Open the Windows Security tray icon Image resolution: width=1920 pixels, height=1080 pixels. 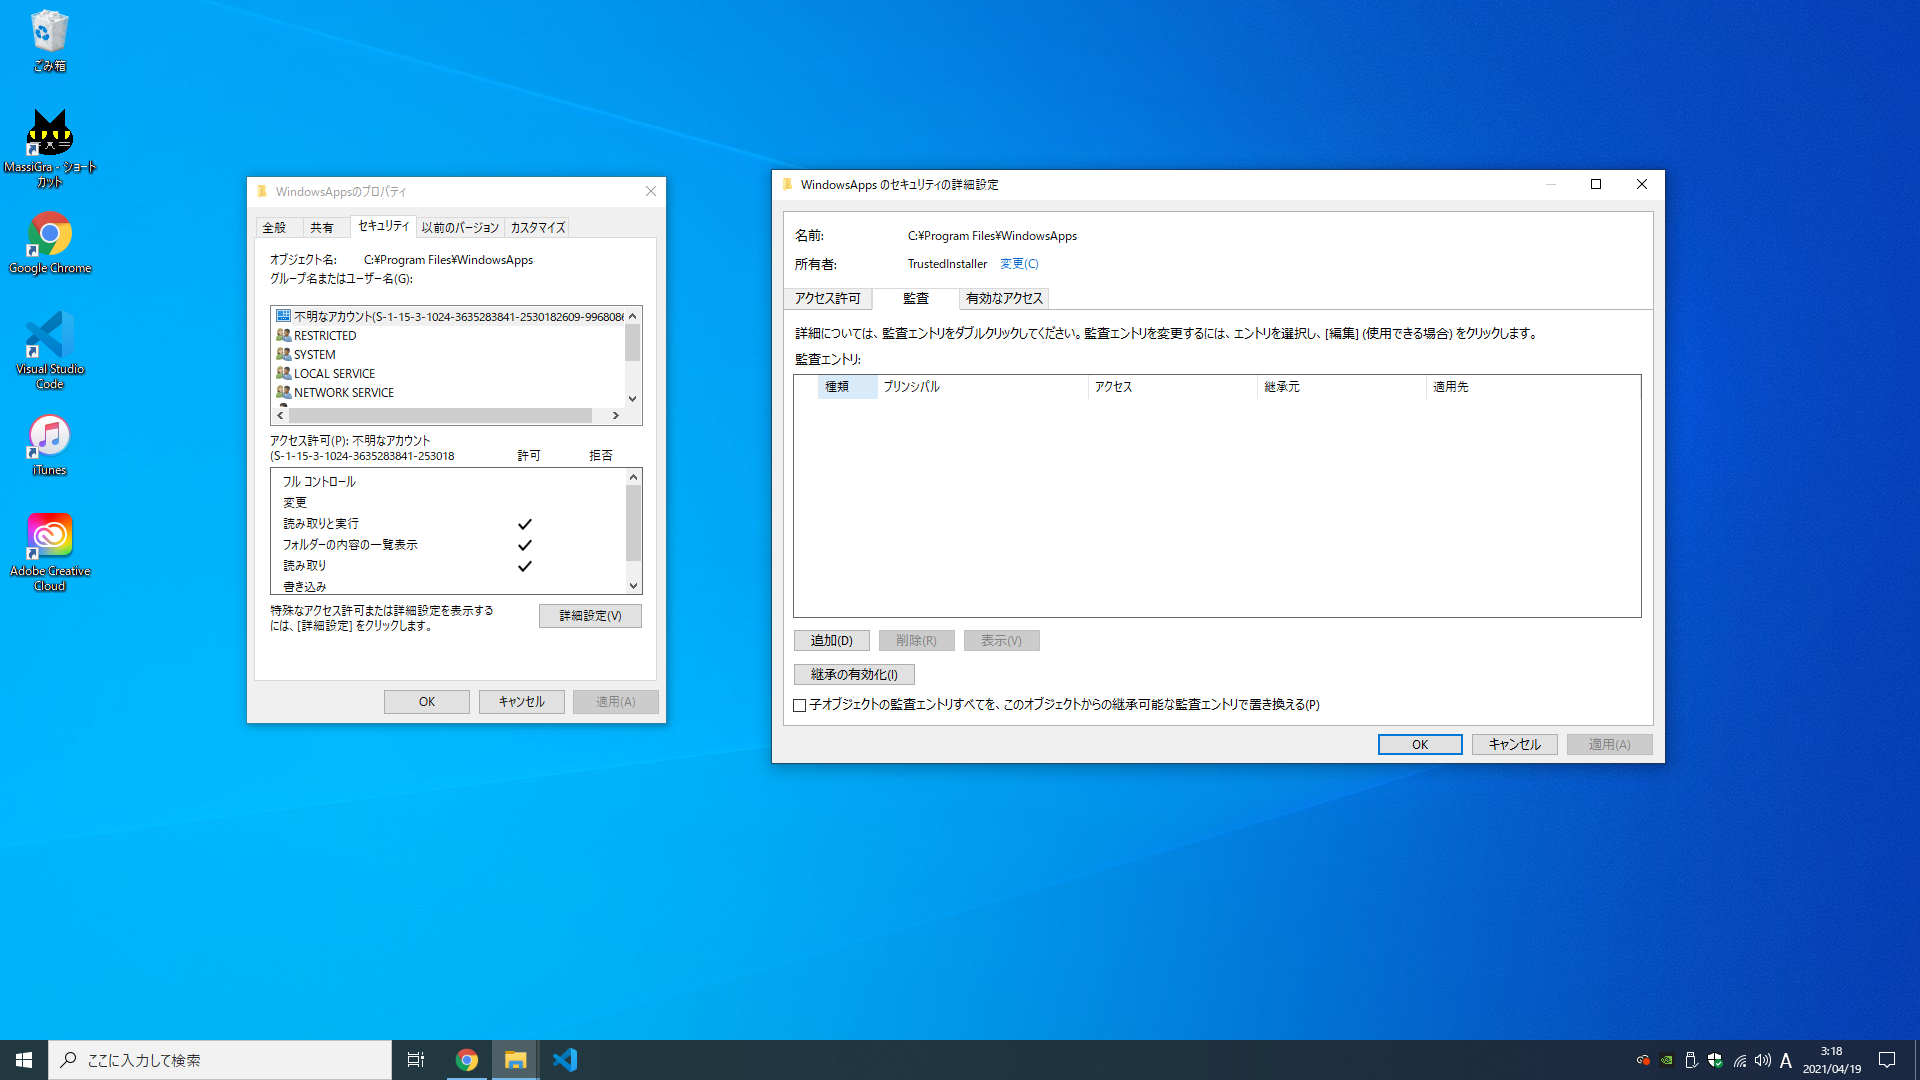coord(1715,1060)
